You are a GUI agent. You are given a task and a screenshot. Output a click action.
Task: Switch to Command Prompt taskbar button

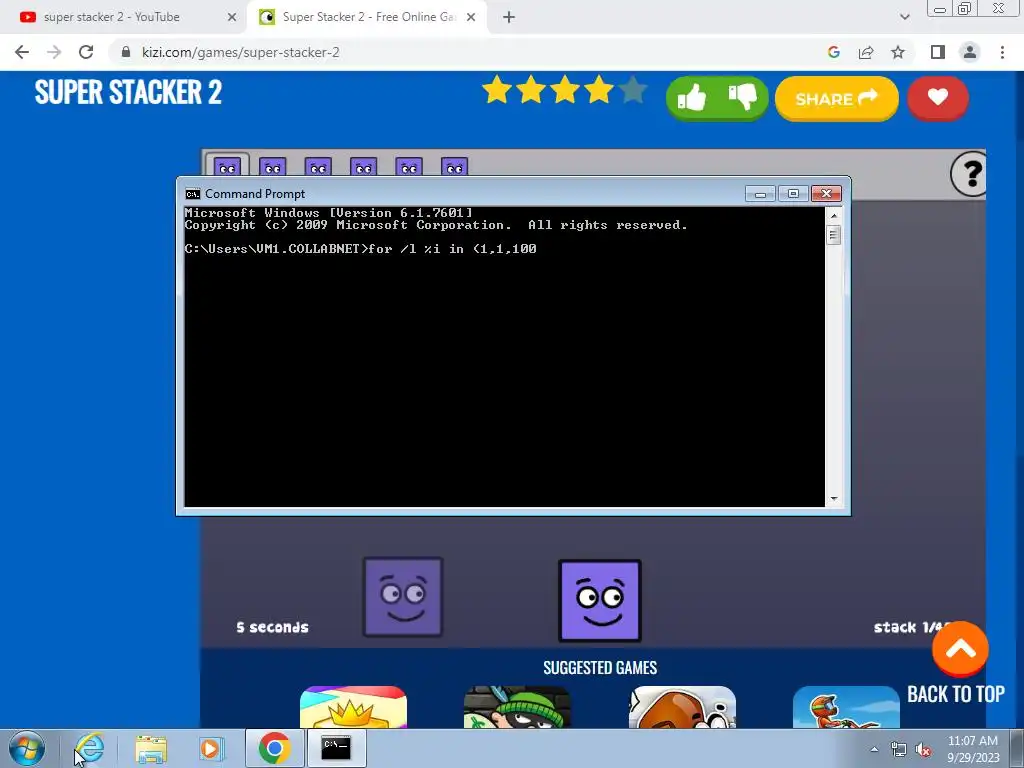pyautogui.click(x=336, y=748)
